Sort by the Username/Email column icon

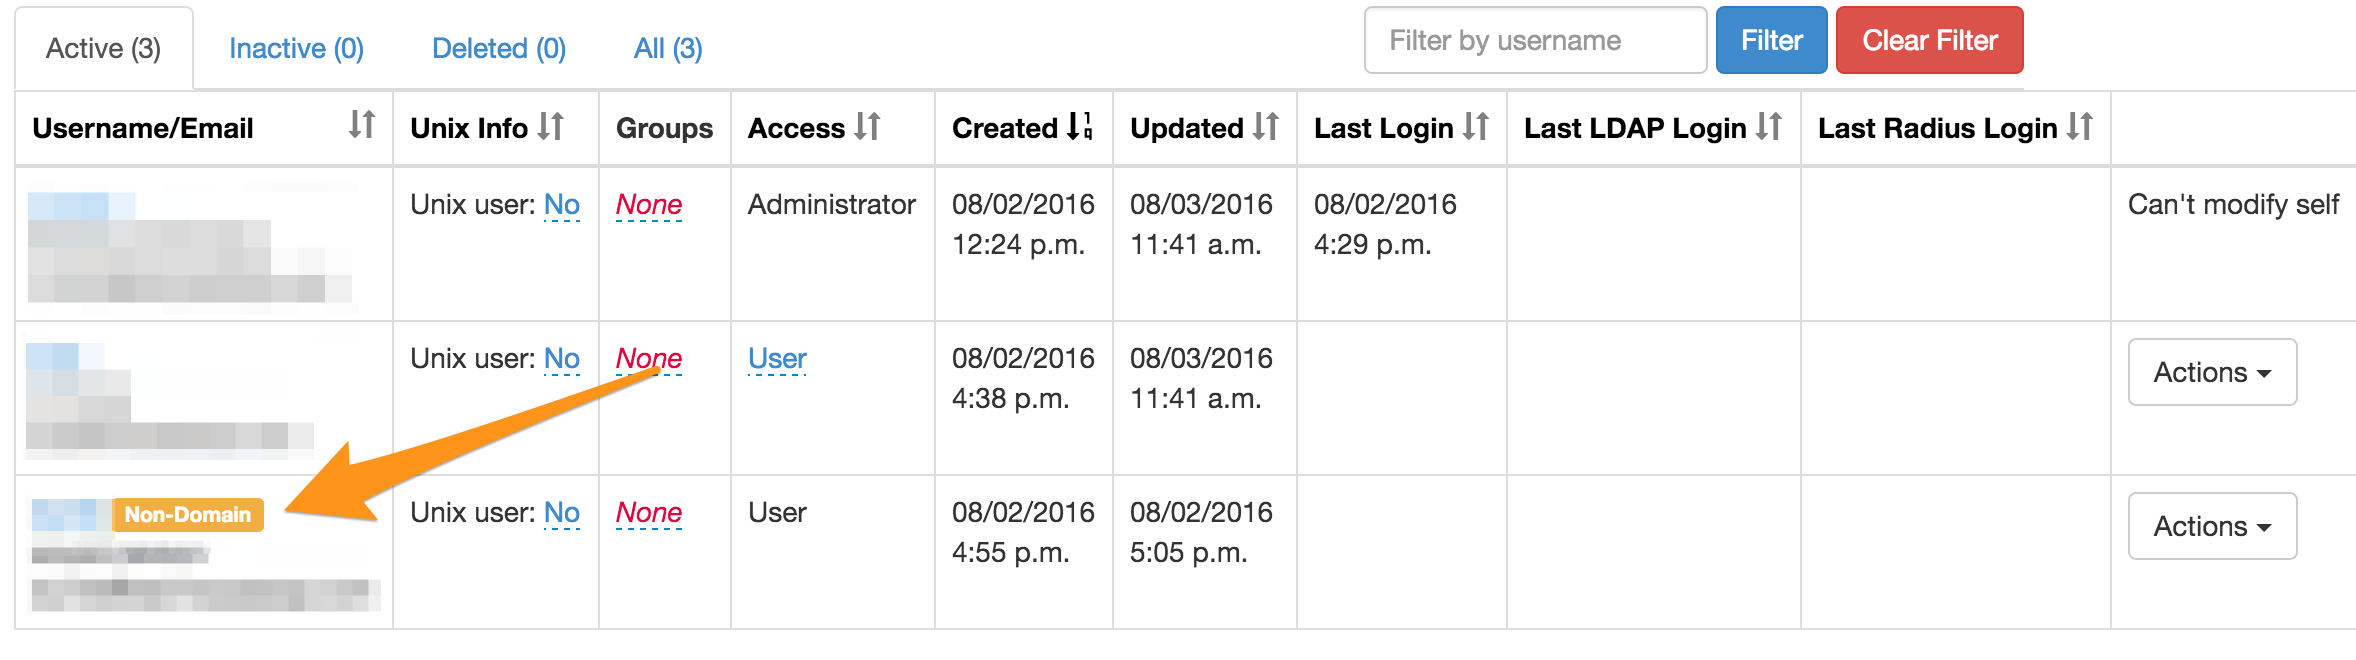pos(362,126)
